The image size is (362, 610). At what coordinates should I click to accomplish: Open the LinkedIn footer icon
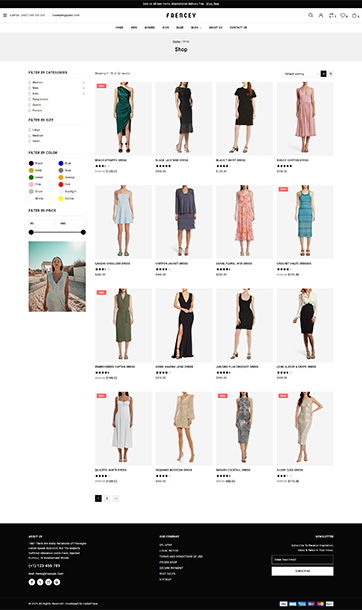[x=48, y=582]
